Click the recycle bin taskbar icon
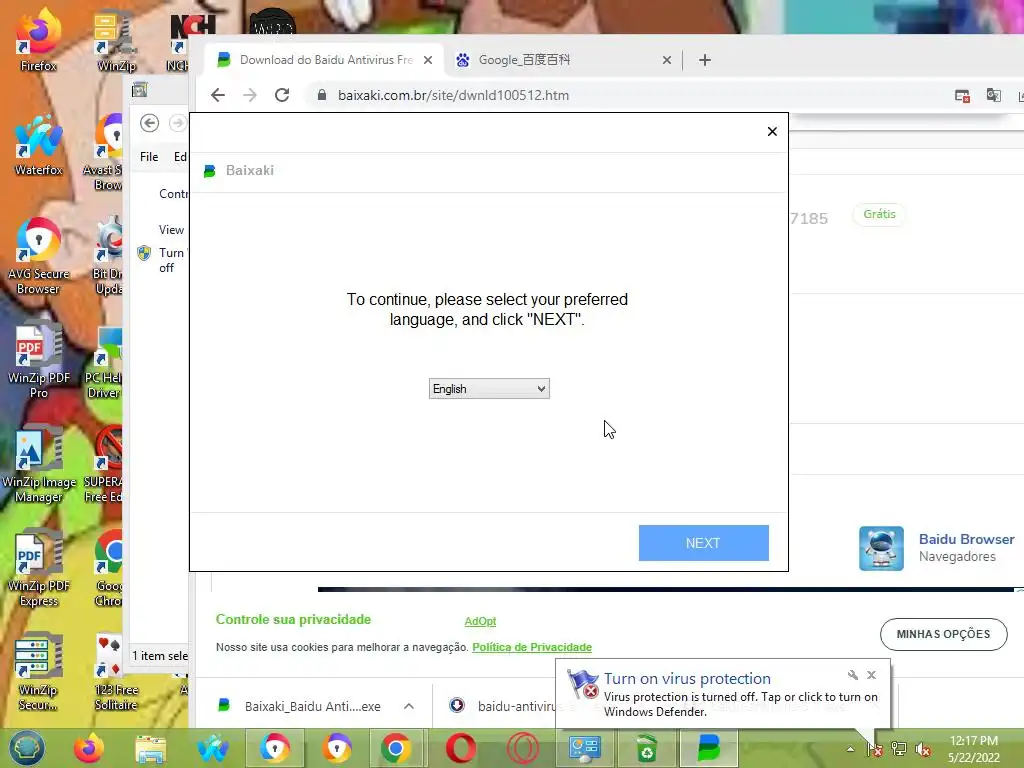This screenshot has height=768, width=1024. 647,748
